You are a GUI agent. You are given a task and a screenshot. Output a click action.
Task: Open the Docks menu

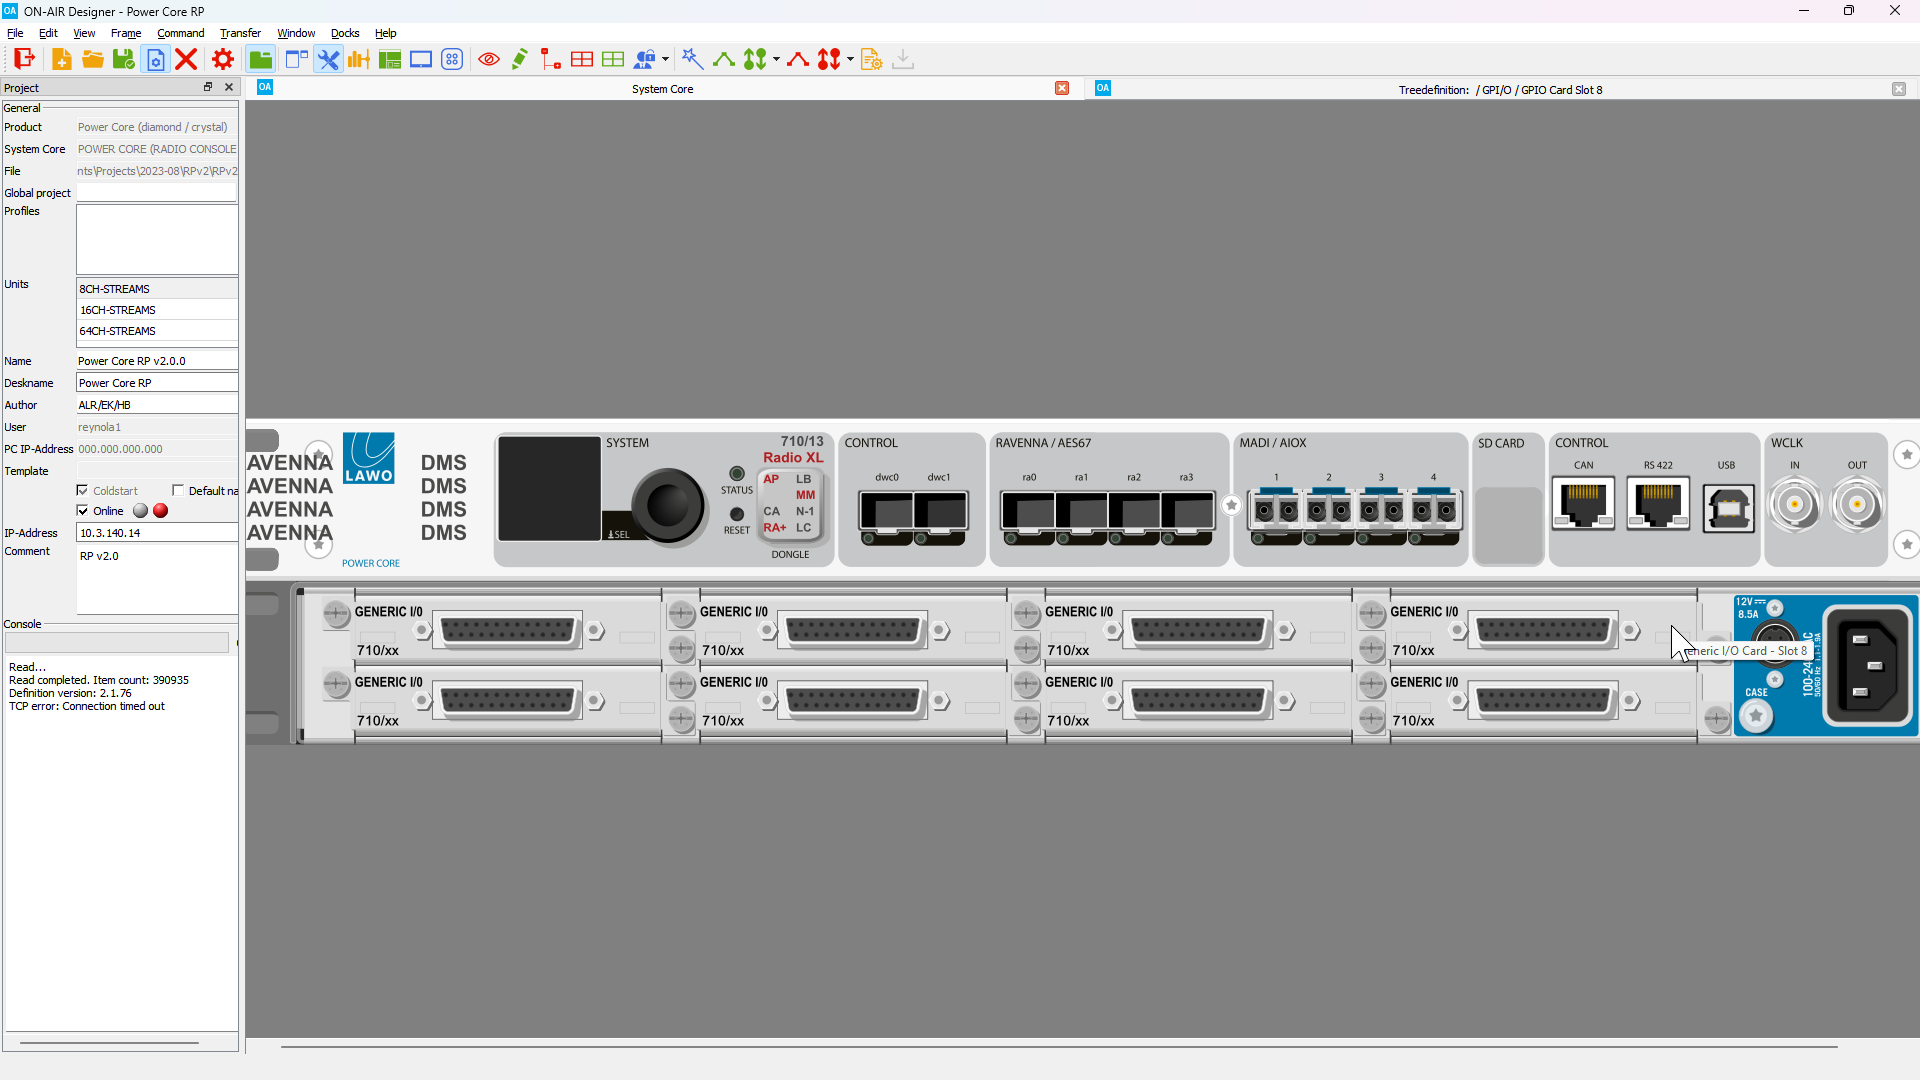(345, 33)
